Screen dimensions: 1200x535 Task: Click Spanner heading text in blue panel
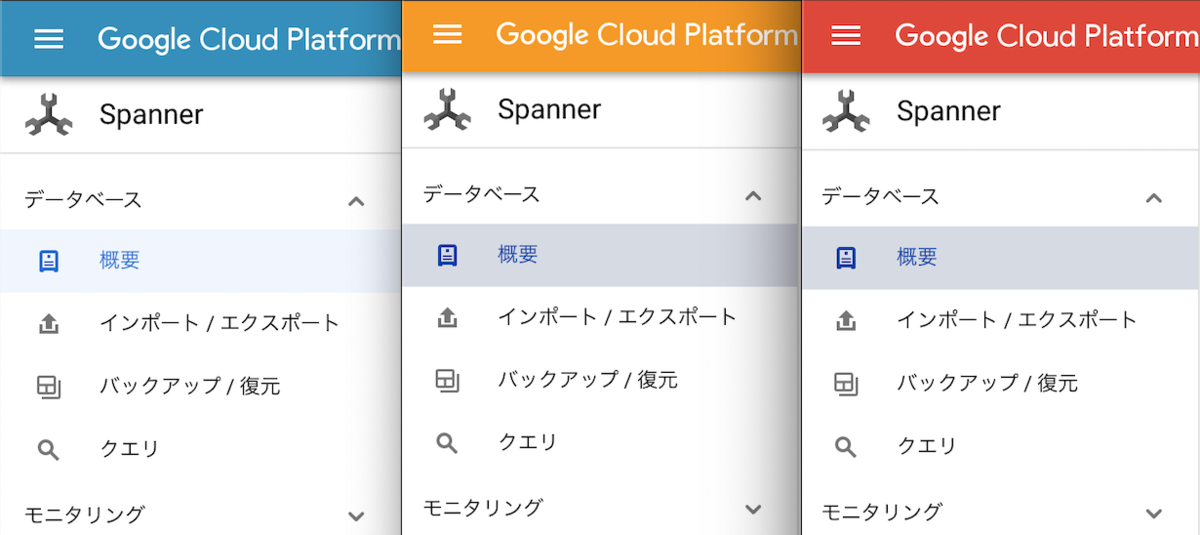(x=151, y=115)
